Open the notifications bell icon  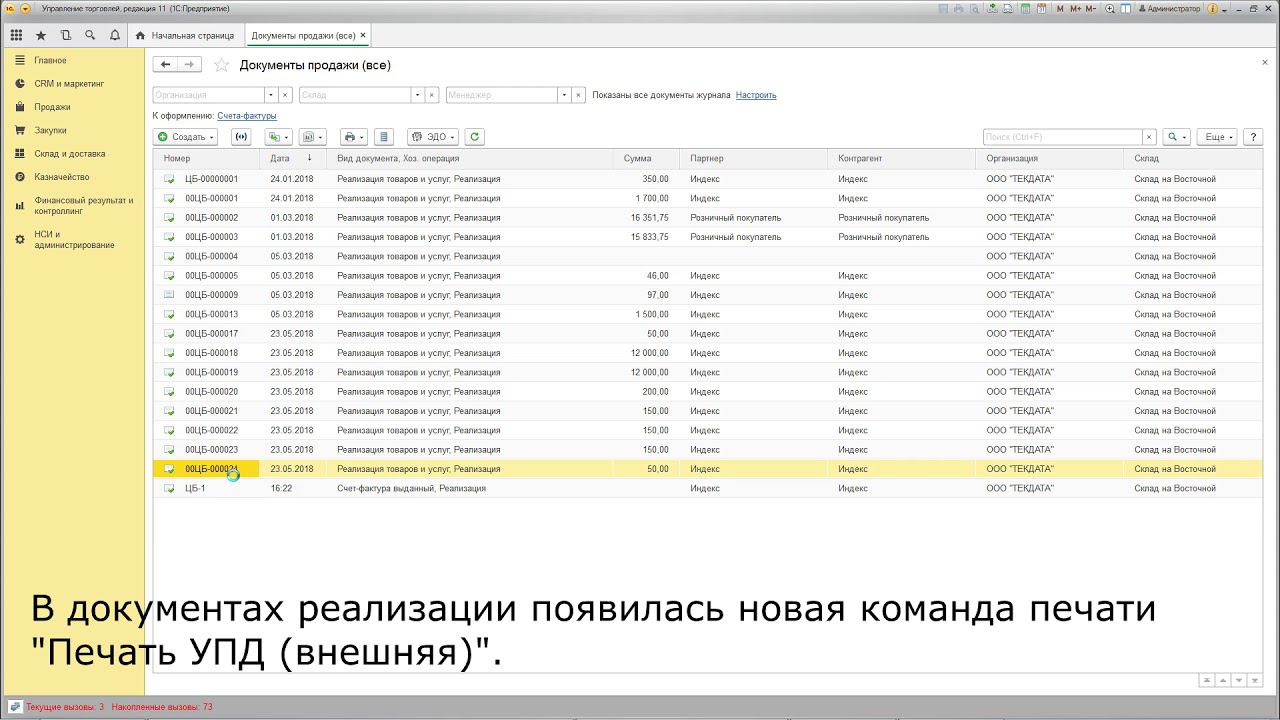tap(115, 35)
